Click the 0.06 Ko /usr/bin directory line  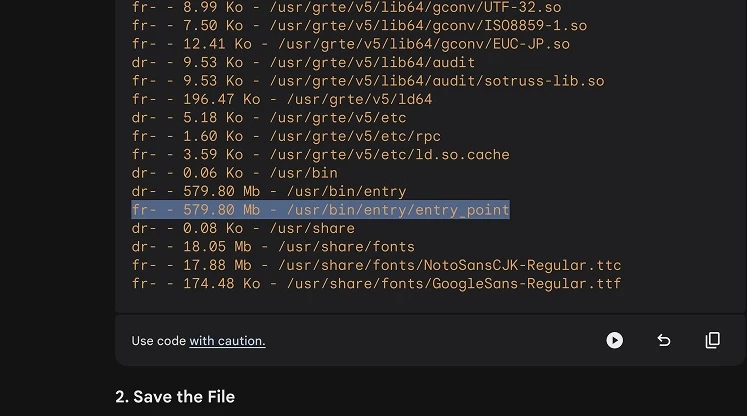pos(235,173)
